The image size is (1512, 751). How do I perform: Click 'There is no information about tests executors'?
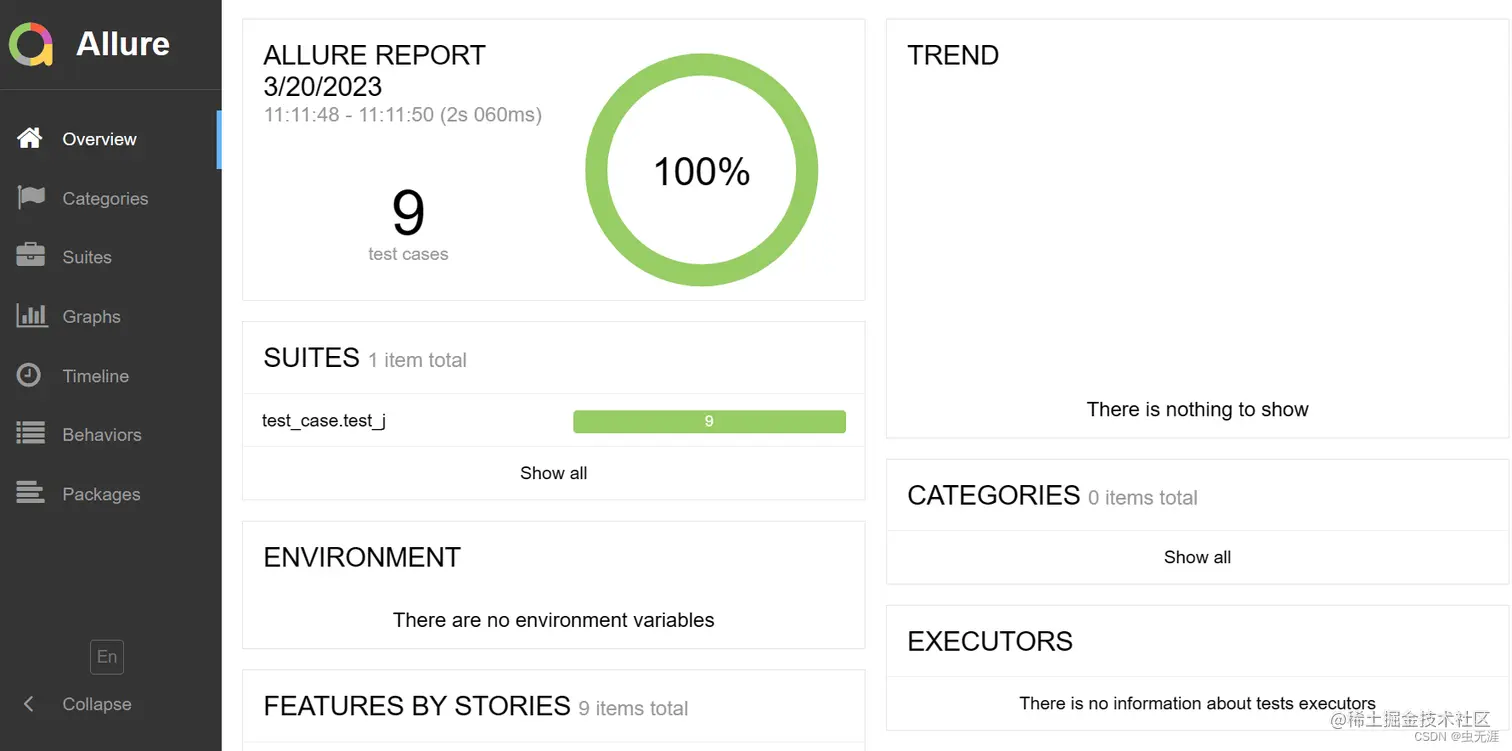tap(1197, 704)
